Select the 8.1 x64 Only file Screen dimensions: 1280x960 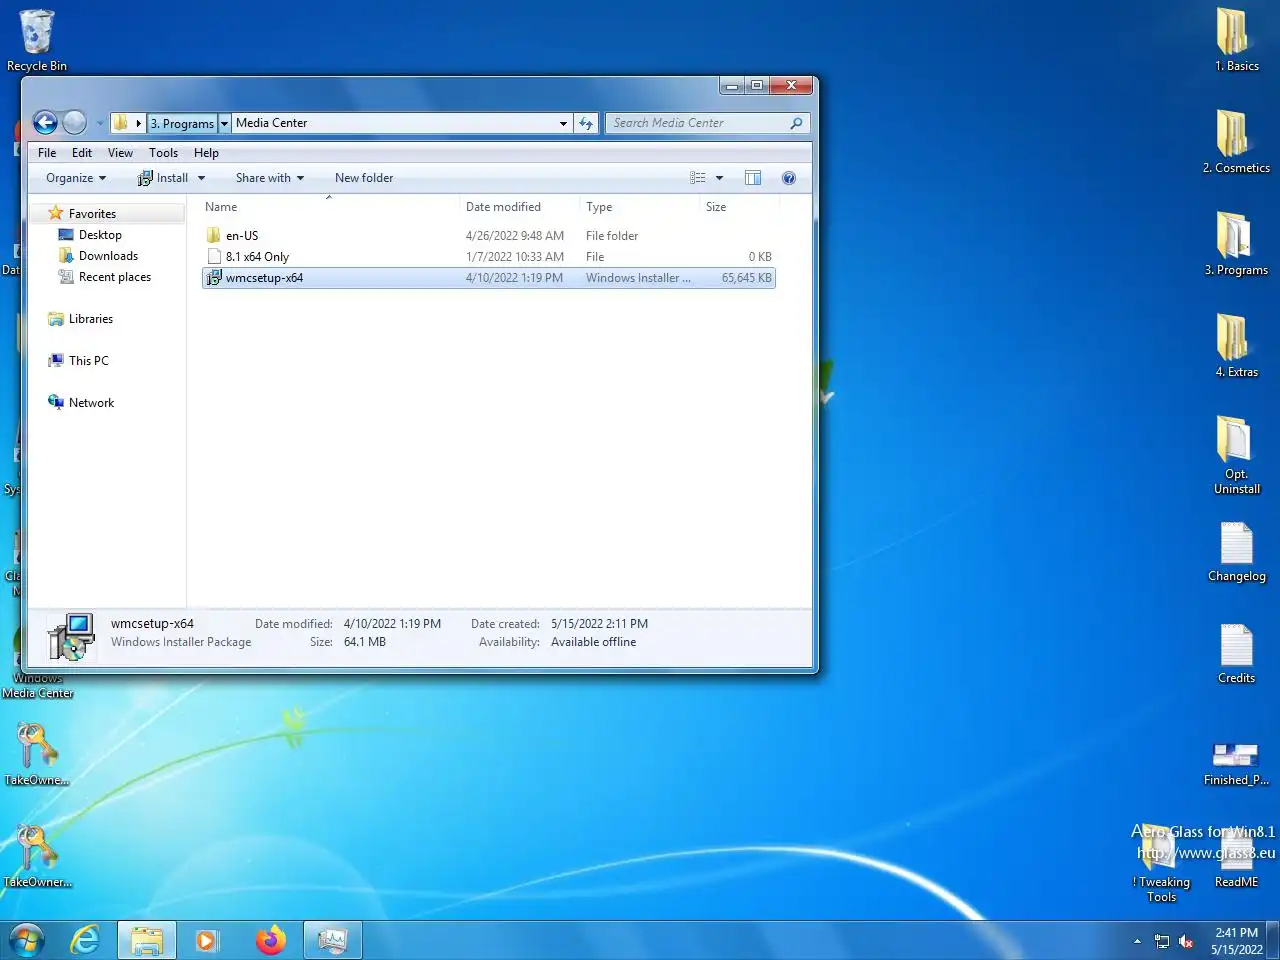click(489, 257)
